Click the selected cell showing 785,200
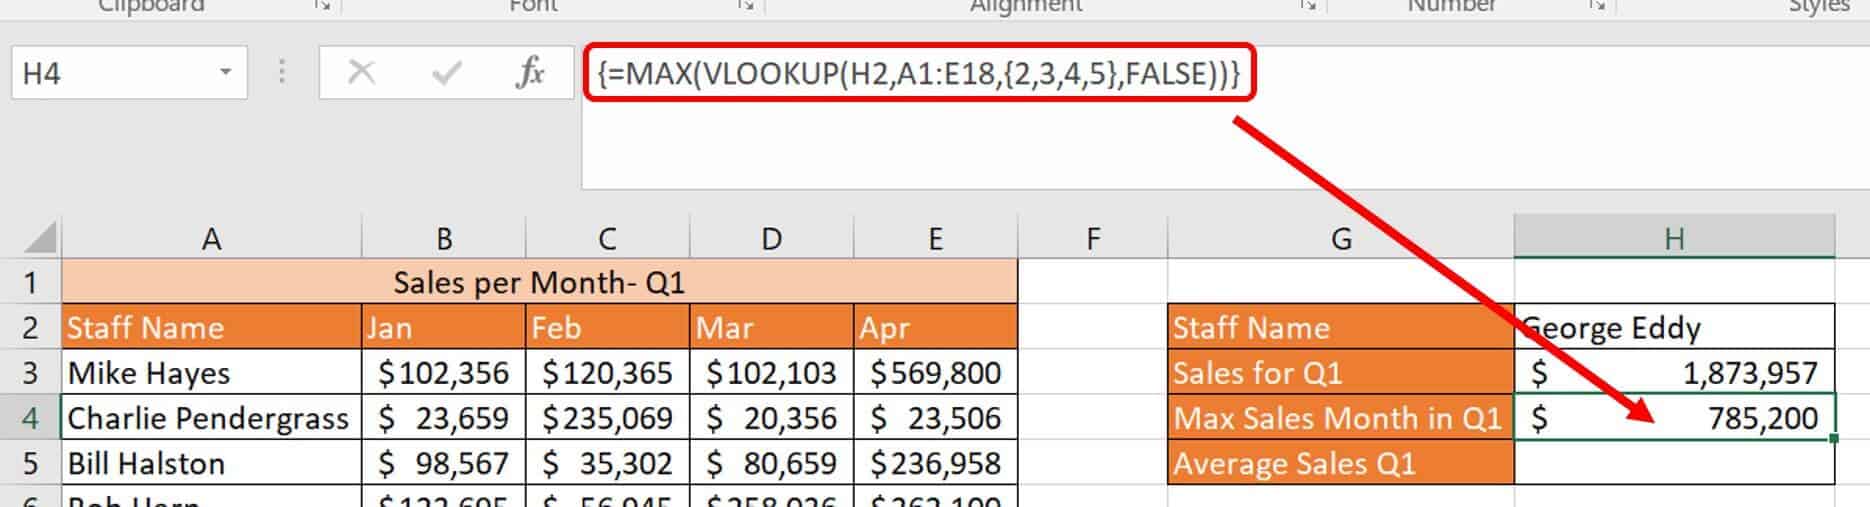Screen dimensions: 1870x507 [x=1674, y=418]
